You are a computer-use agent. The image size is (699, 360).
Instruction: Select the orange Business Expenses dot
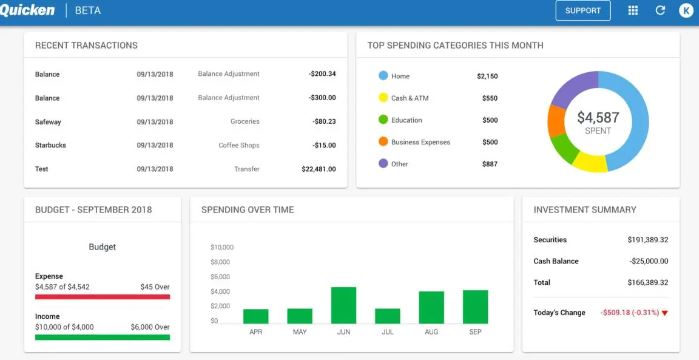pyautogui.click(x=383, y=142)
